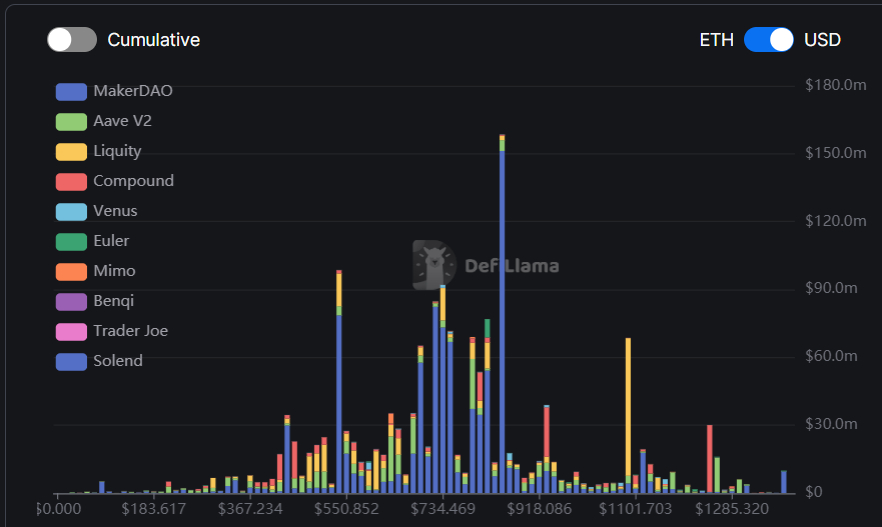Toggle the Cumulative switch
The width and height of the screenshot is (882, 527).
(71, 40)
